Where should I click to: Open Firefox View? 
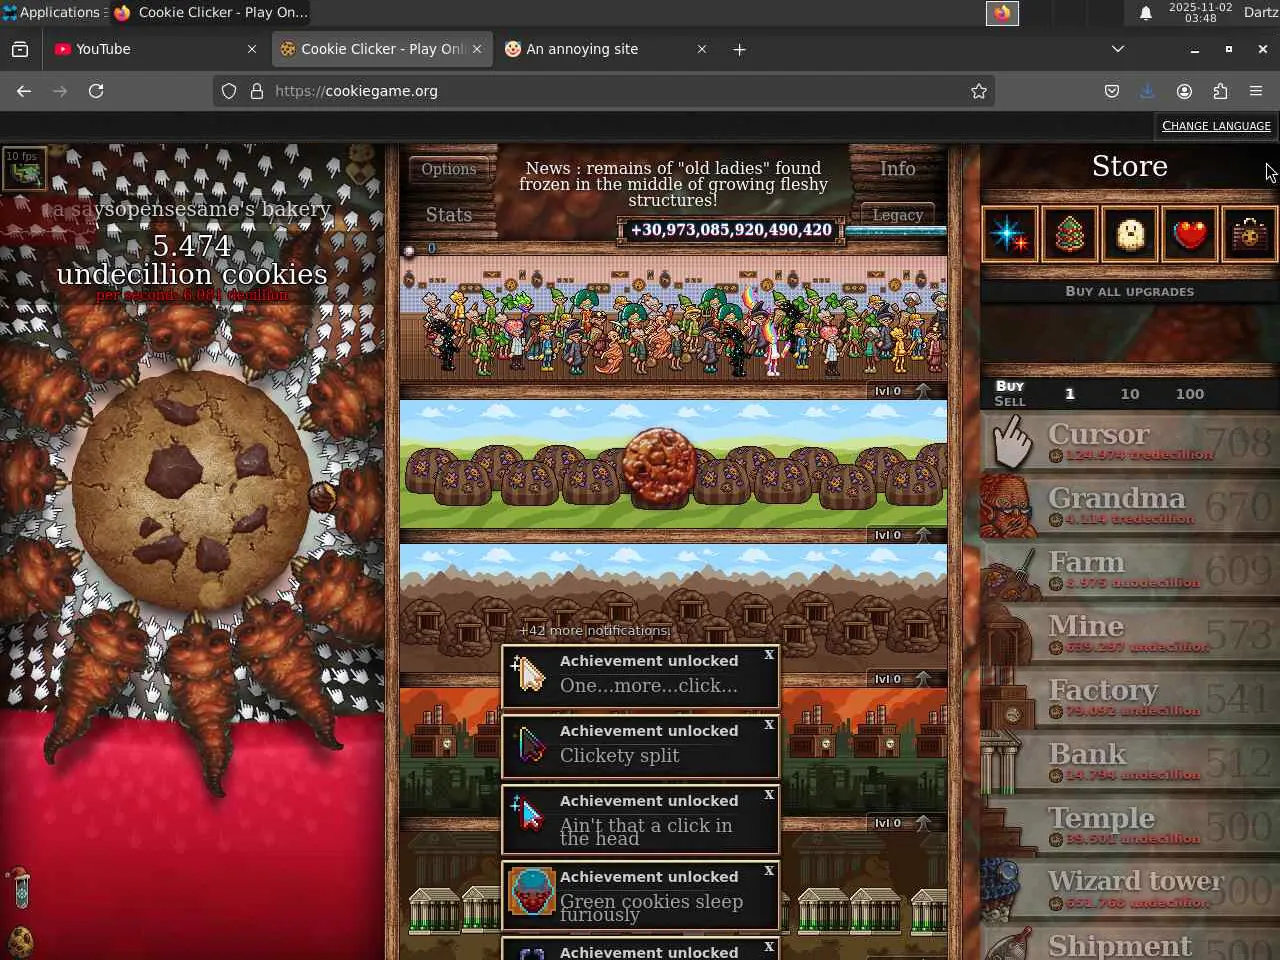pyautogui.click(x=20, y=49)
